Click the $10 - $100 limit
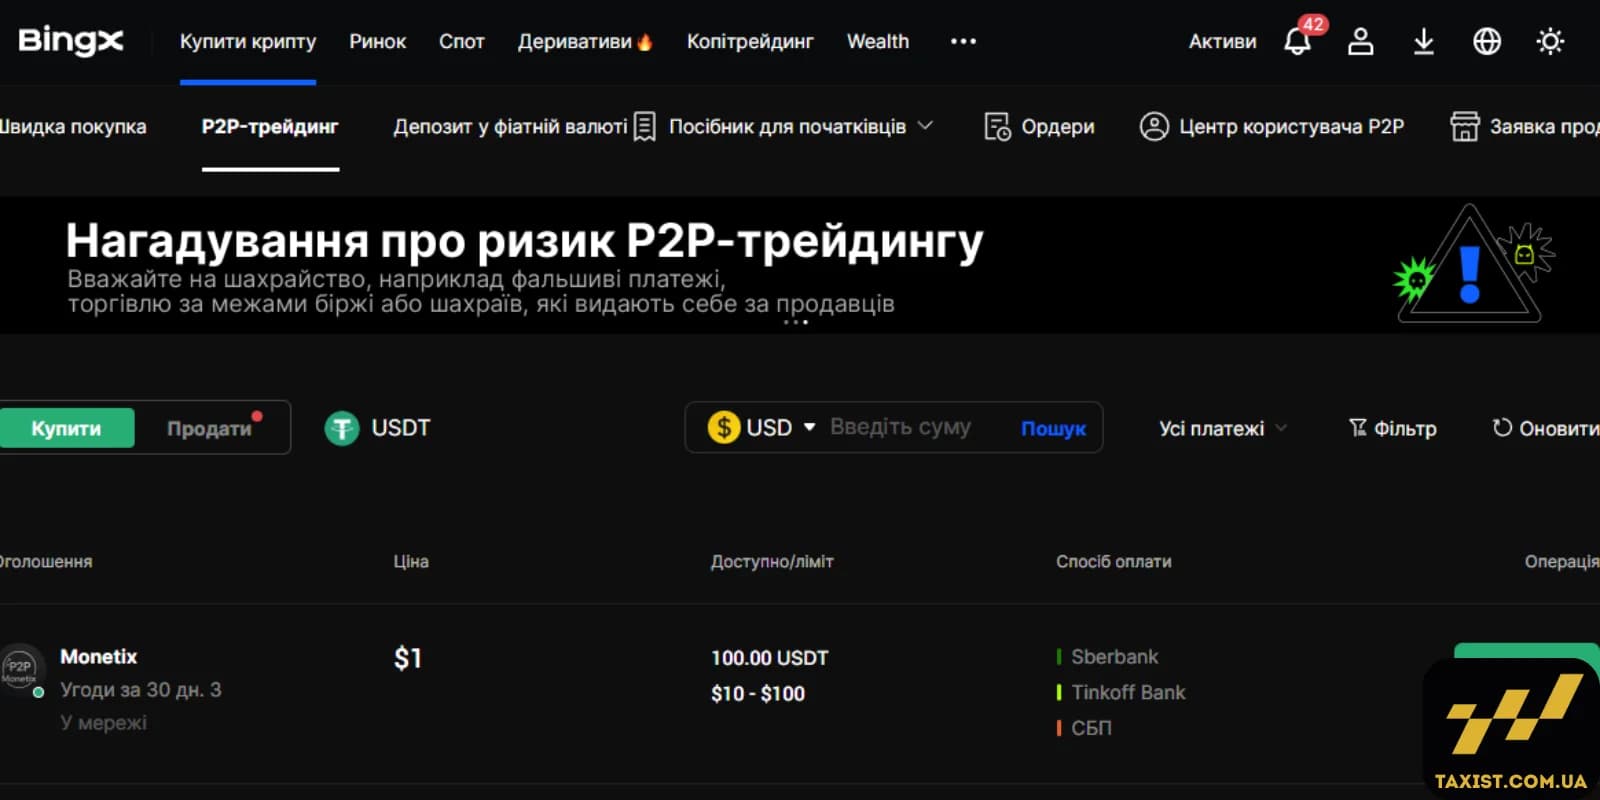Screen dimensions: 1600x800 click(x=758, y=693)
